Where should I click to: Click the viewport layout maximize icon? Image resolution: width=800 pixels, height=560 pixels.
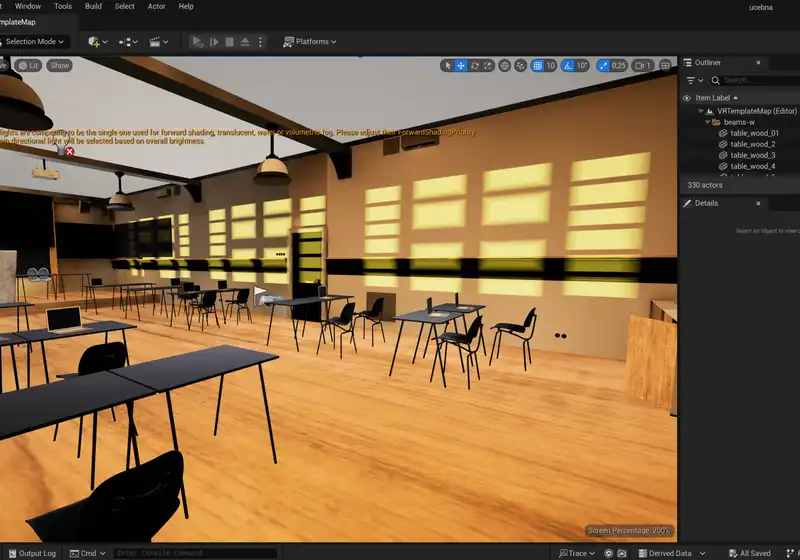click(x=665, y=66)
